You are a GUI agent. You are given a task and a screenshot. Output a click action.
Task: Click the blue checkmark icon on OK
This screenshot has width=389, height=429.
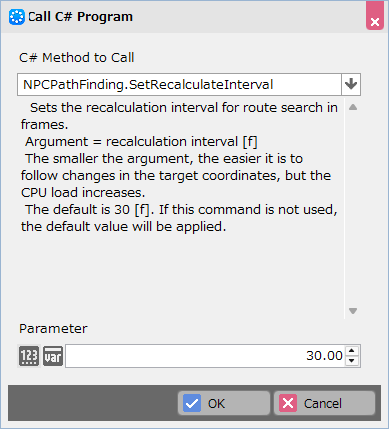click(192, 403)
